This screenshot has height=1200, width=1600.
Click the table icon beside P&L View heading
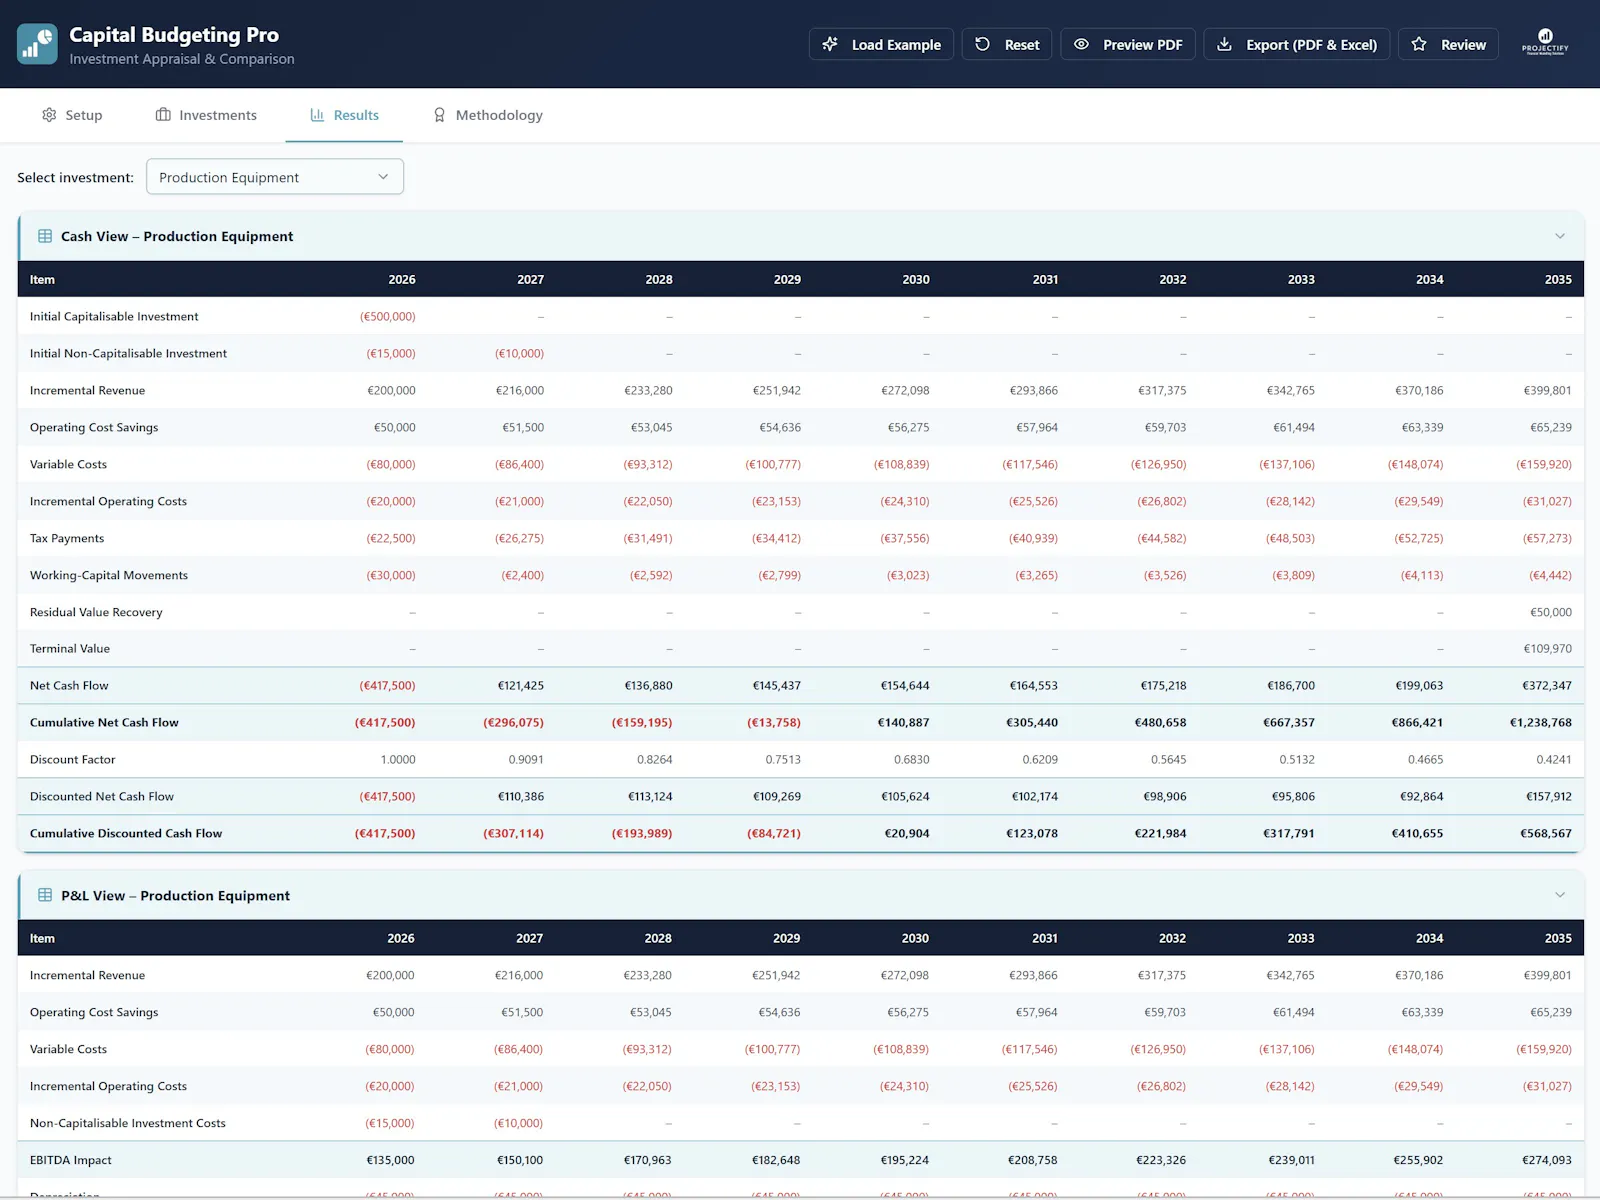tap(45, 895)
